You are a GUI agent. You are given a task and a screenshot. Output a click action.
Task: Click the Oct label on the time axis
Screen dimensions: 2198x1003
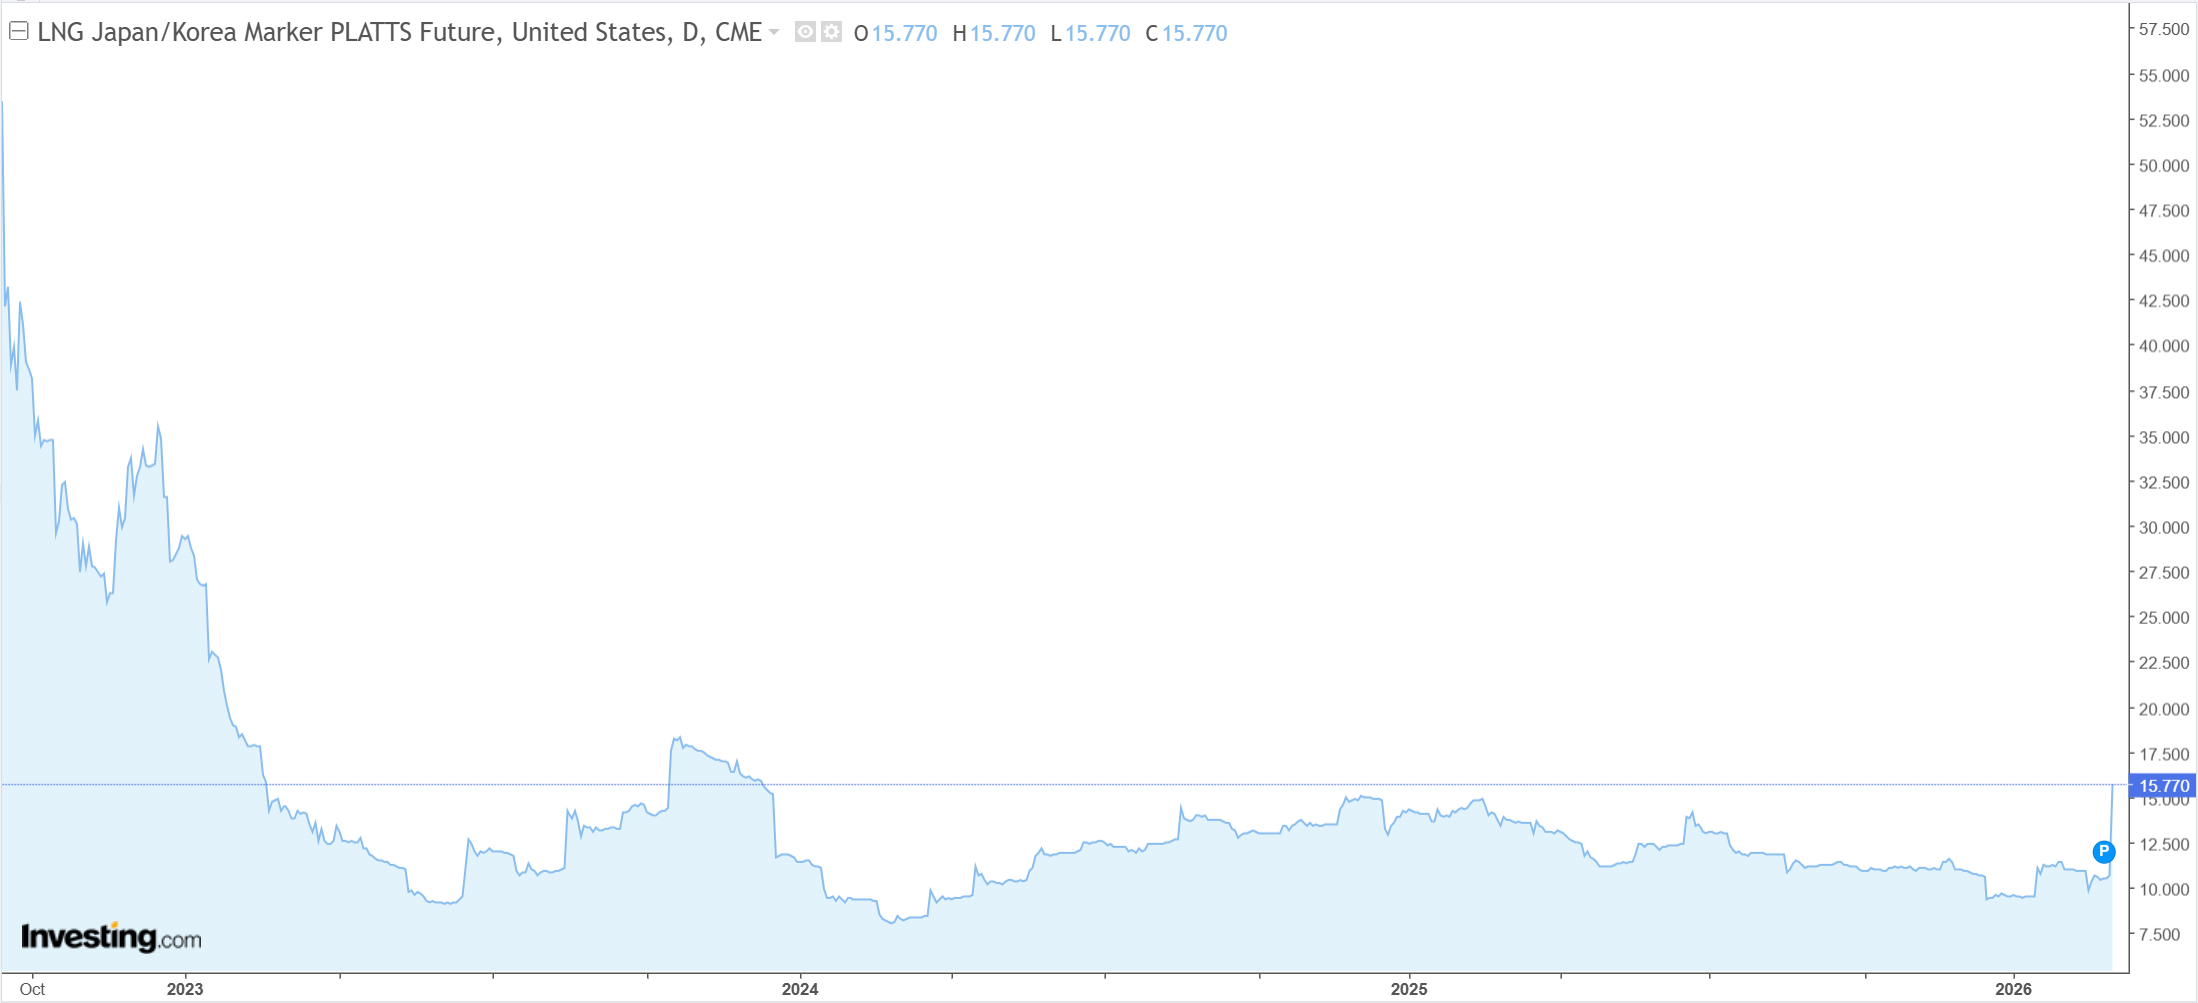click(32, 989)
